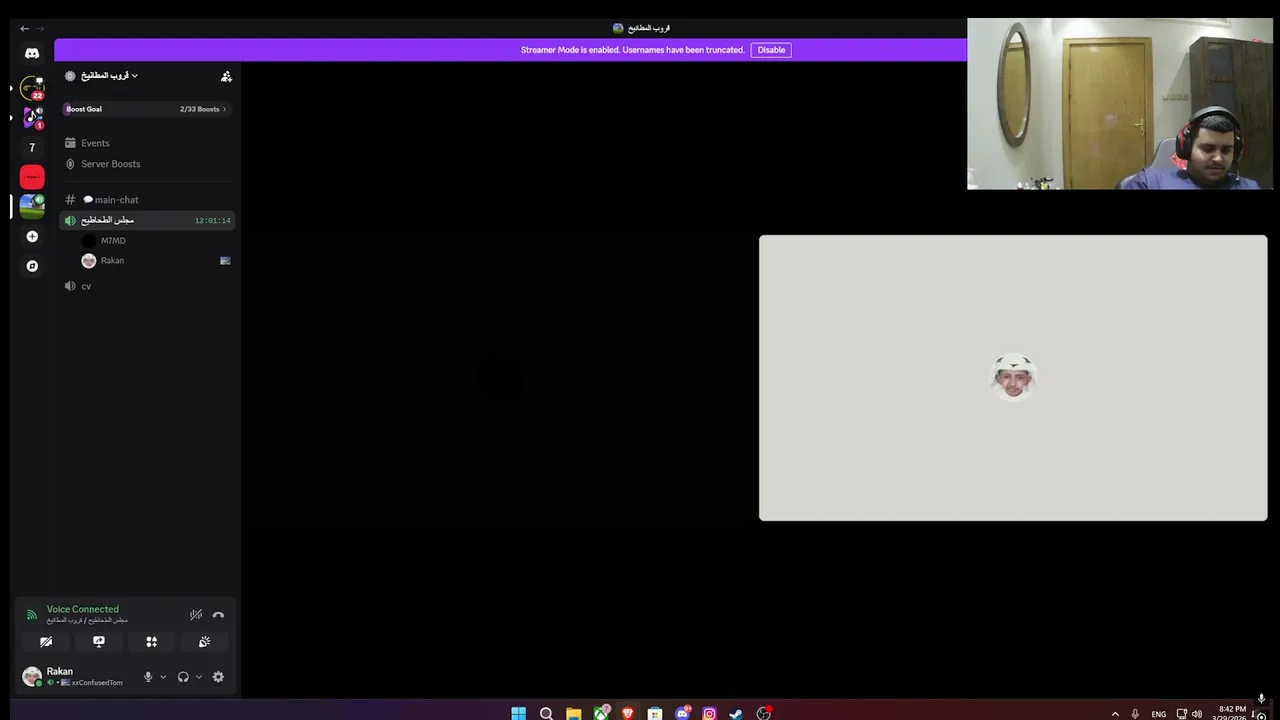
Task: Open Boost Goal 2/33 Boosts bar
Action: pyautogui.click(x=147, y=109)
